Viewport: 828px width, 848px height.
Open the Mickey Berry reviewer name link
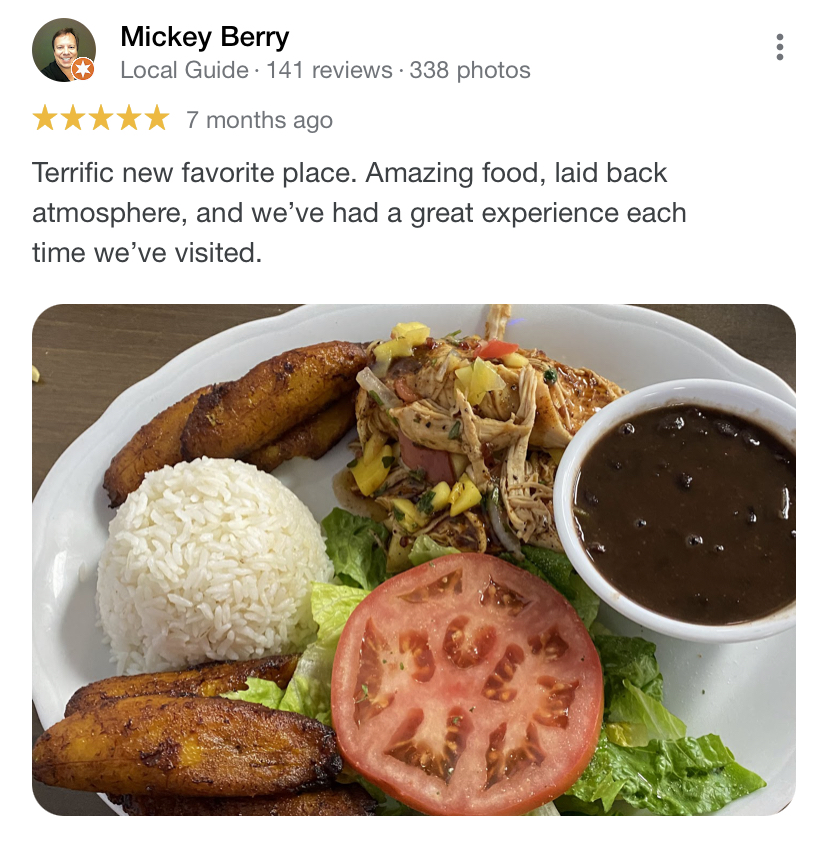coord(204,37)
